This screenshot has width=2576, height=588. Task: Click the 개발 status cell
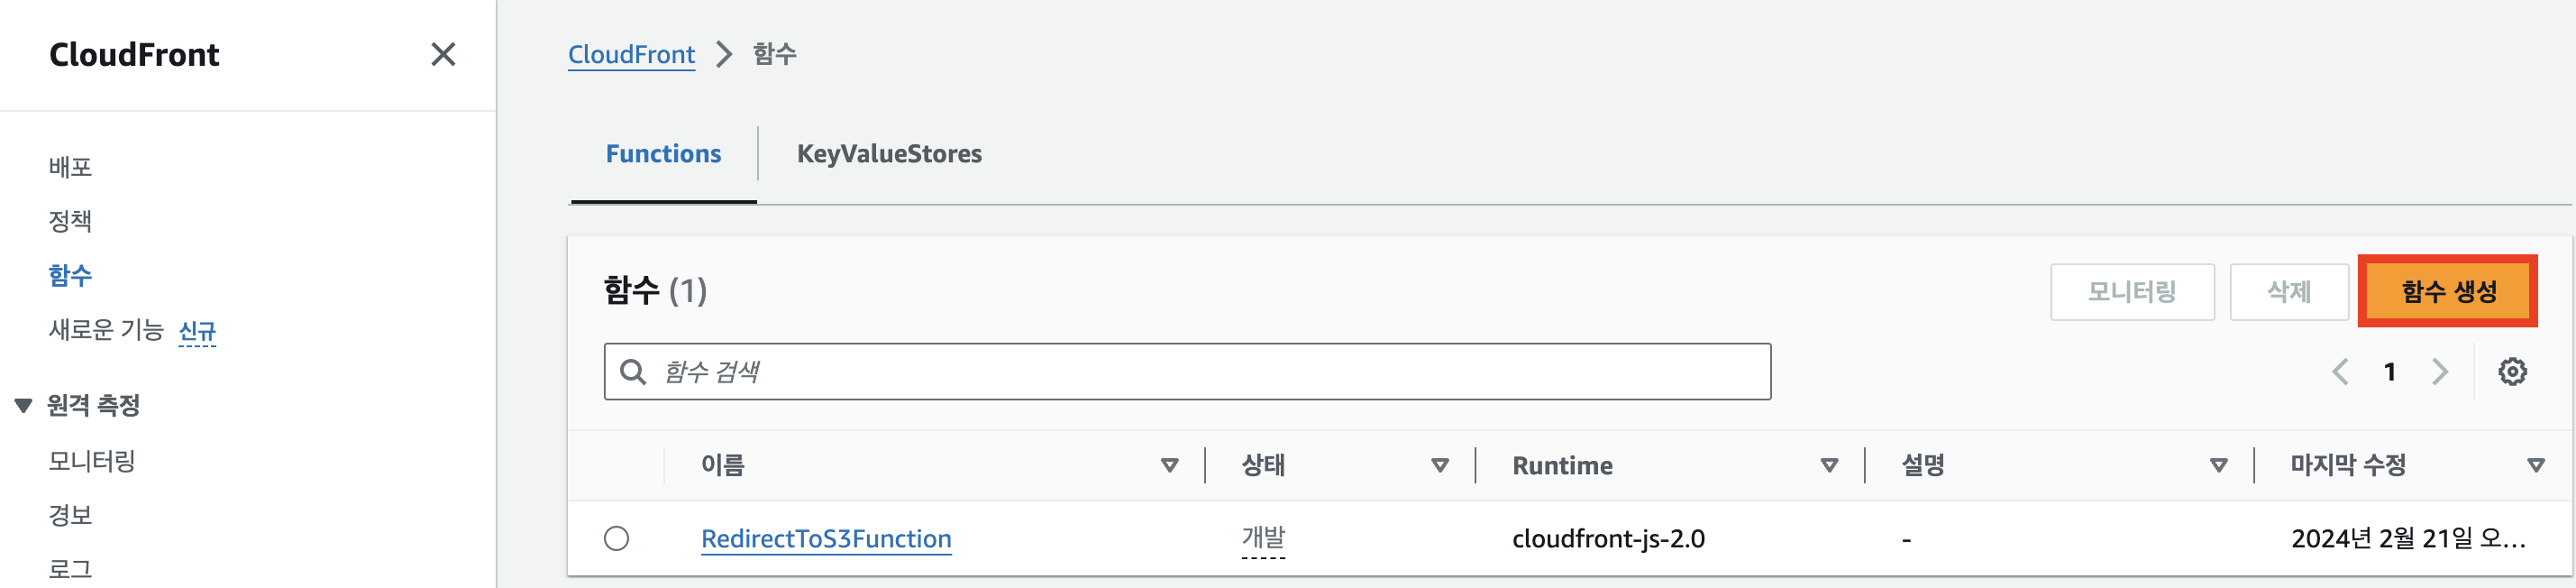[1263, 538]
